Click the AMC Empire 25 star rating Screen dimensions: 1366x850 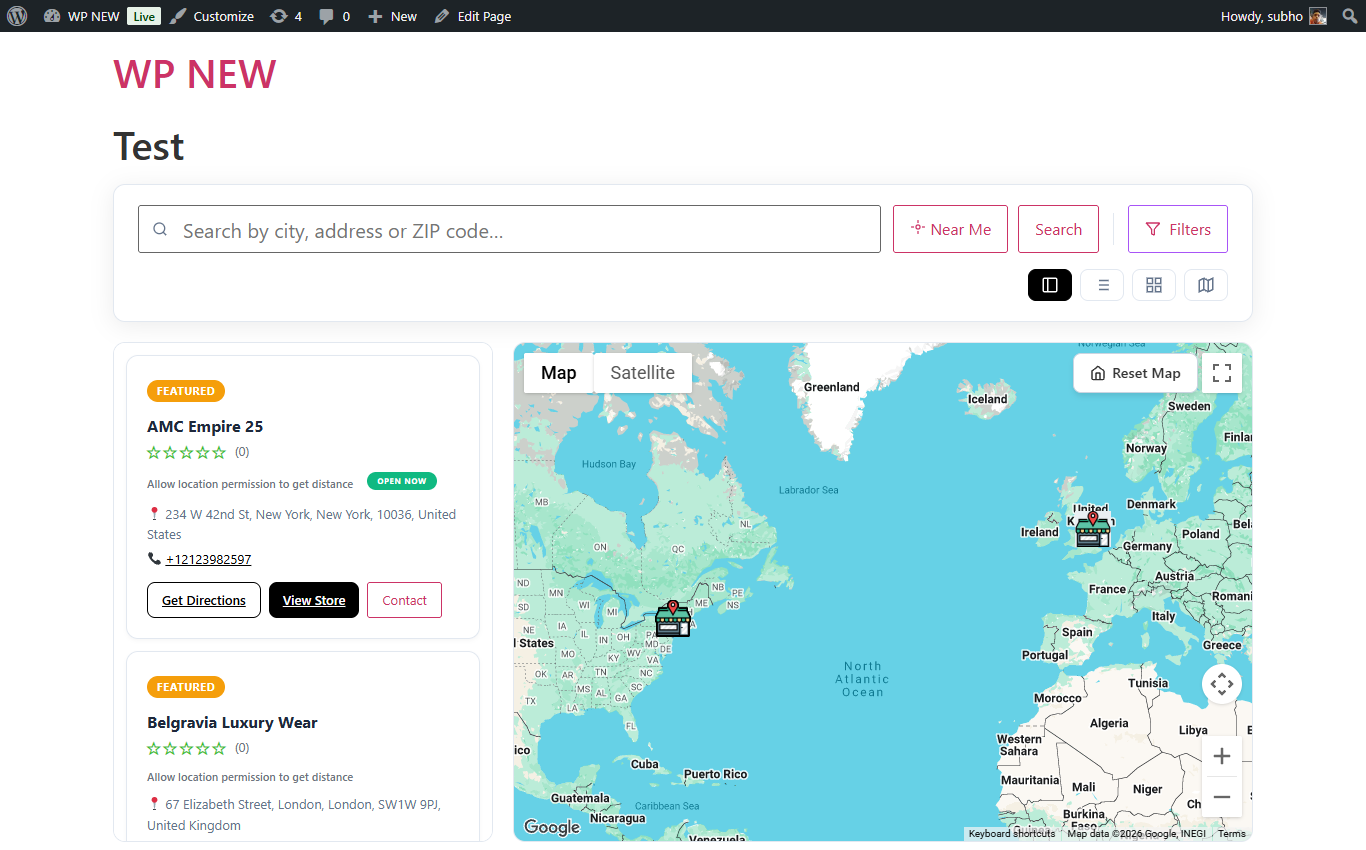pos(187,452)
